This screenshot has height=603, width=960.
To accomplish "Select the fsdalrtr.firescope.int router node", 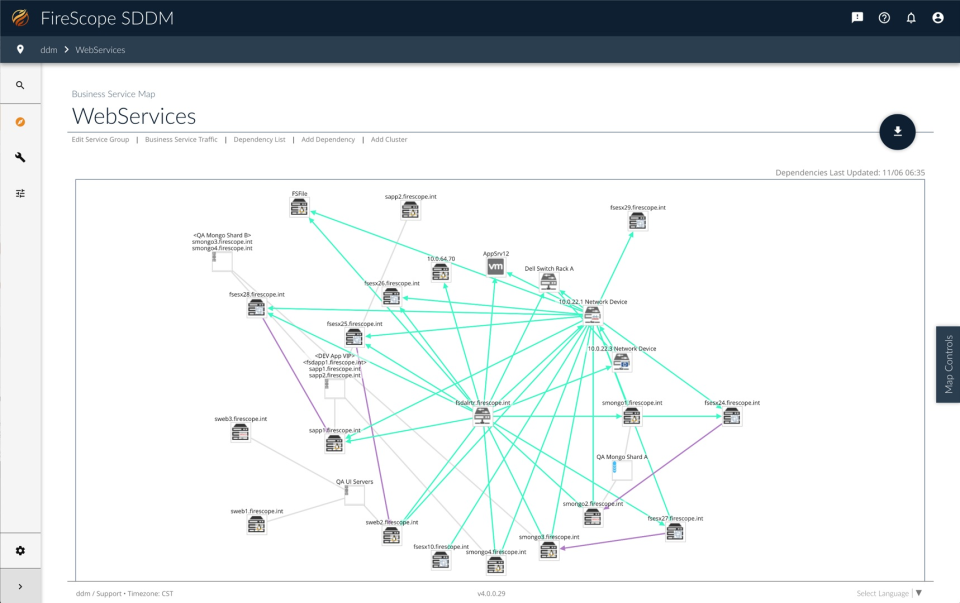I will click(x=482, y=416).
